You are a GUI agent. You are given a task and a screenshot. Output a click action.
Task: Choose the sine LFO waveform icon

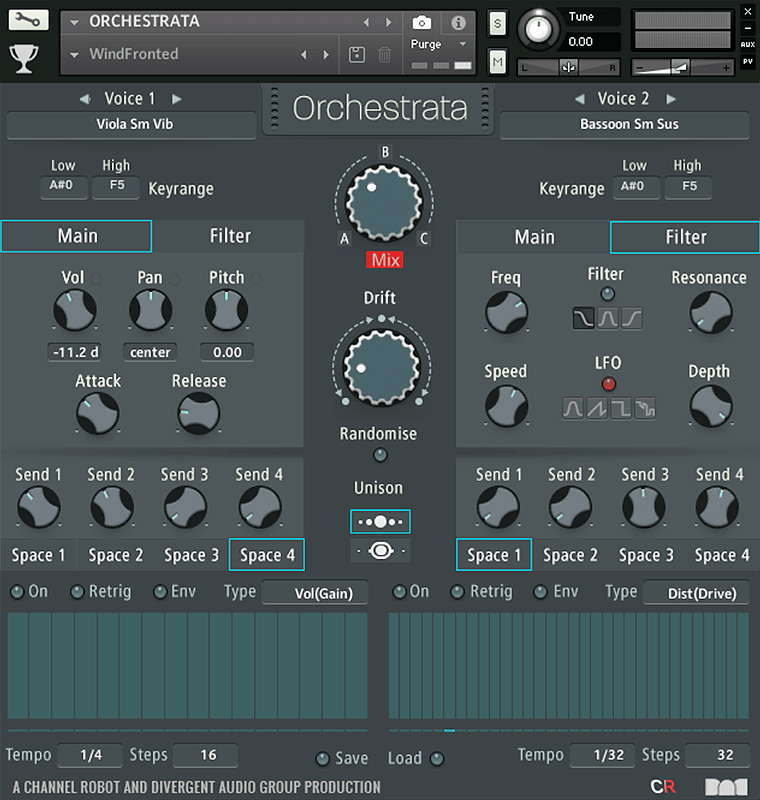click(x=573, y=409)
